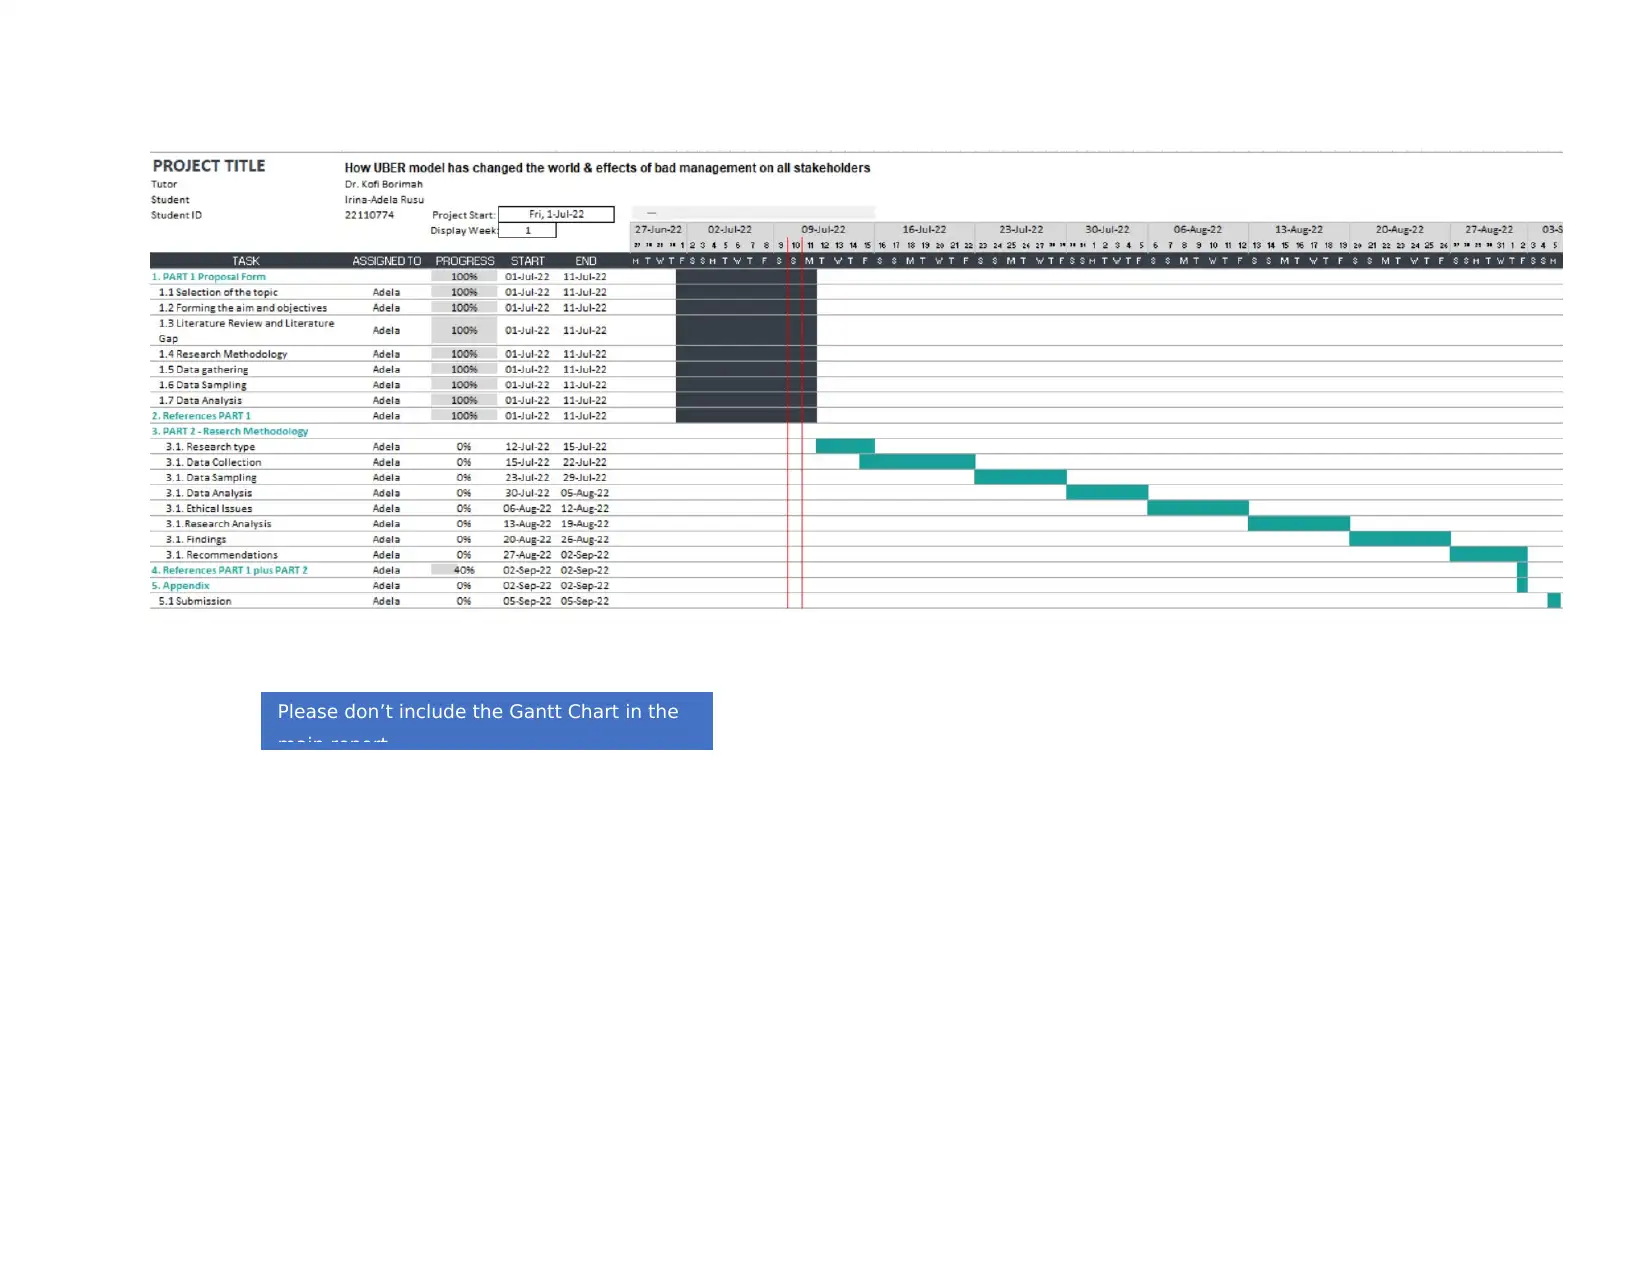Select heading '3. PART 2 - Raserch Methodology'
This screenshot has height=1275, width=1651.
(x=230, y=432)
